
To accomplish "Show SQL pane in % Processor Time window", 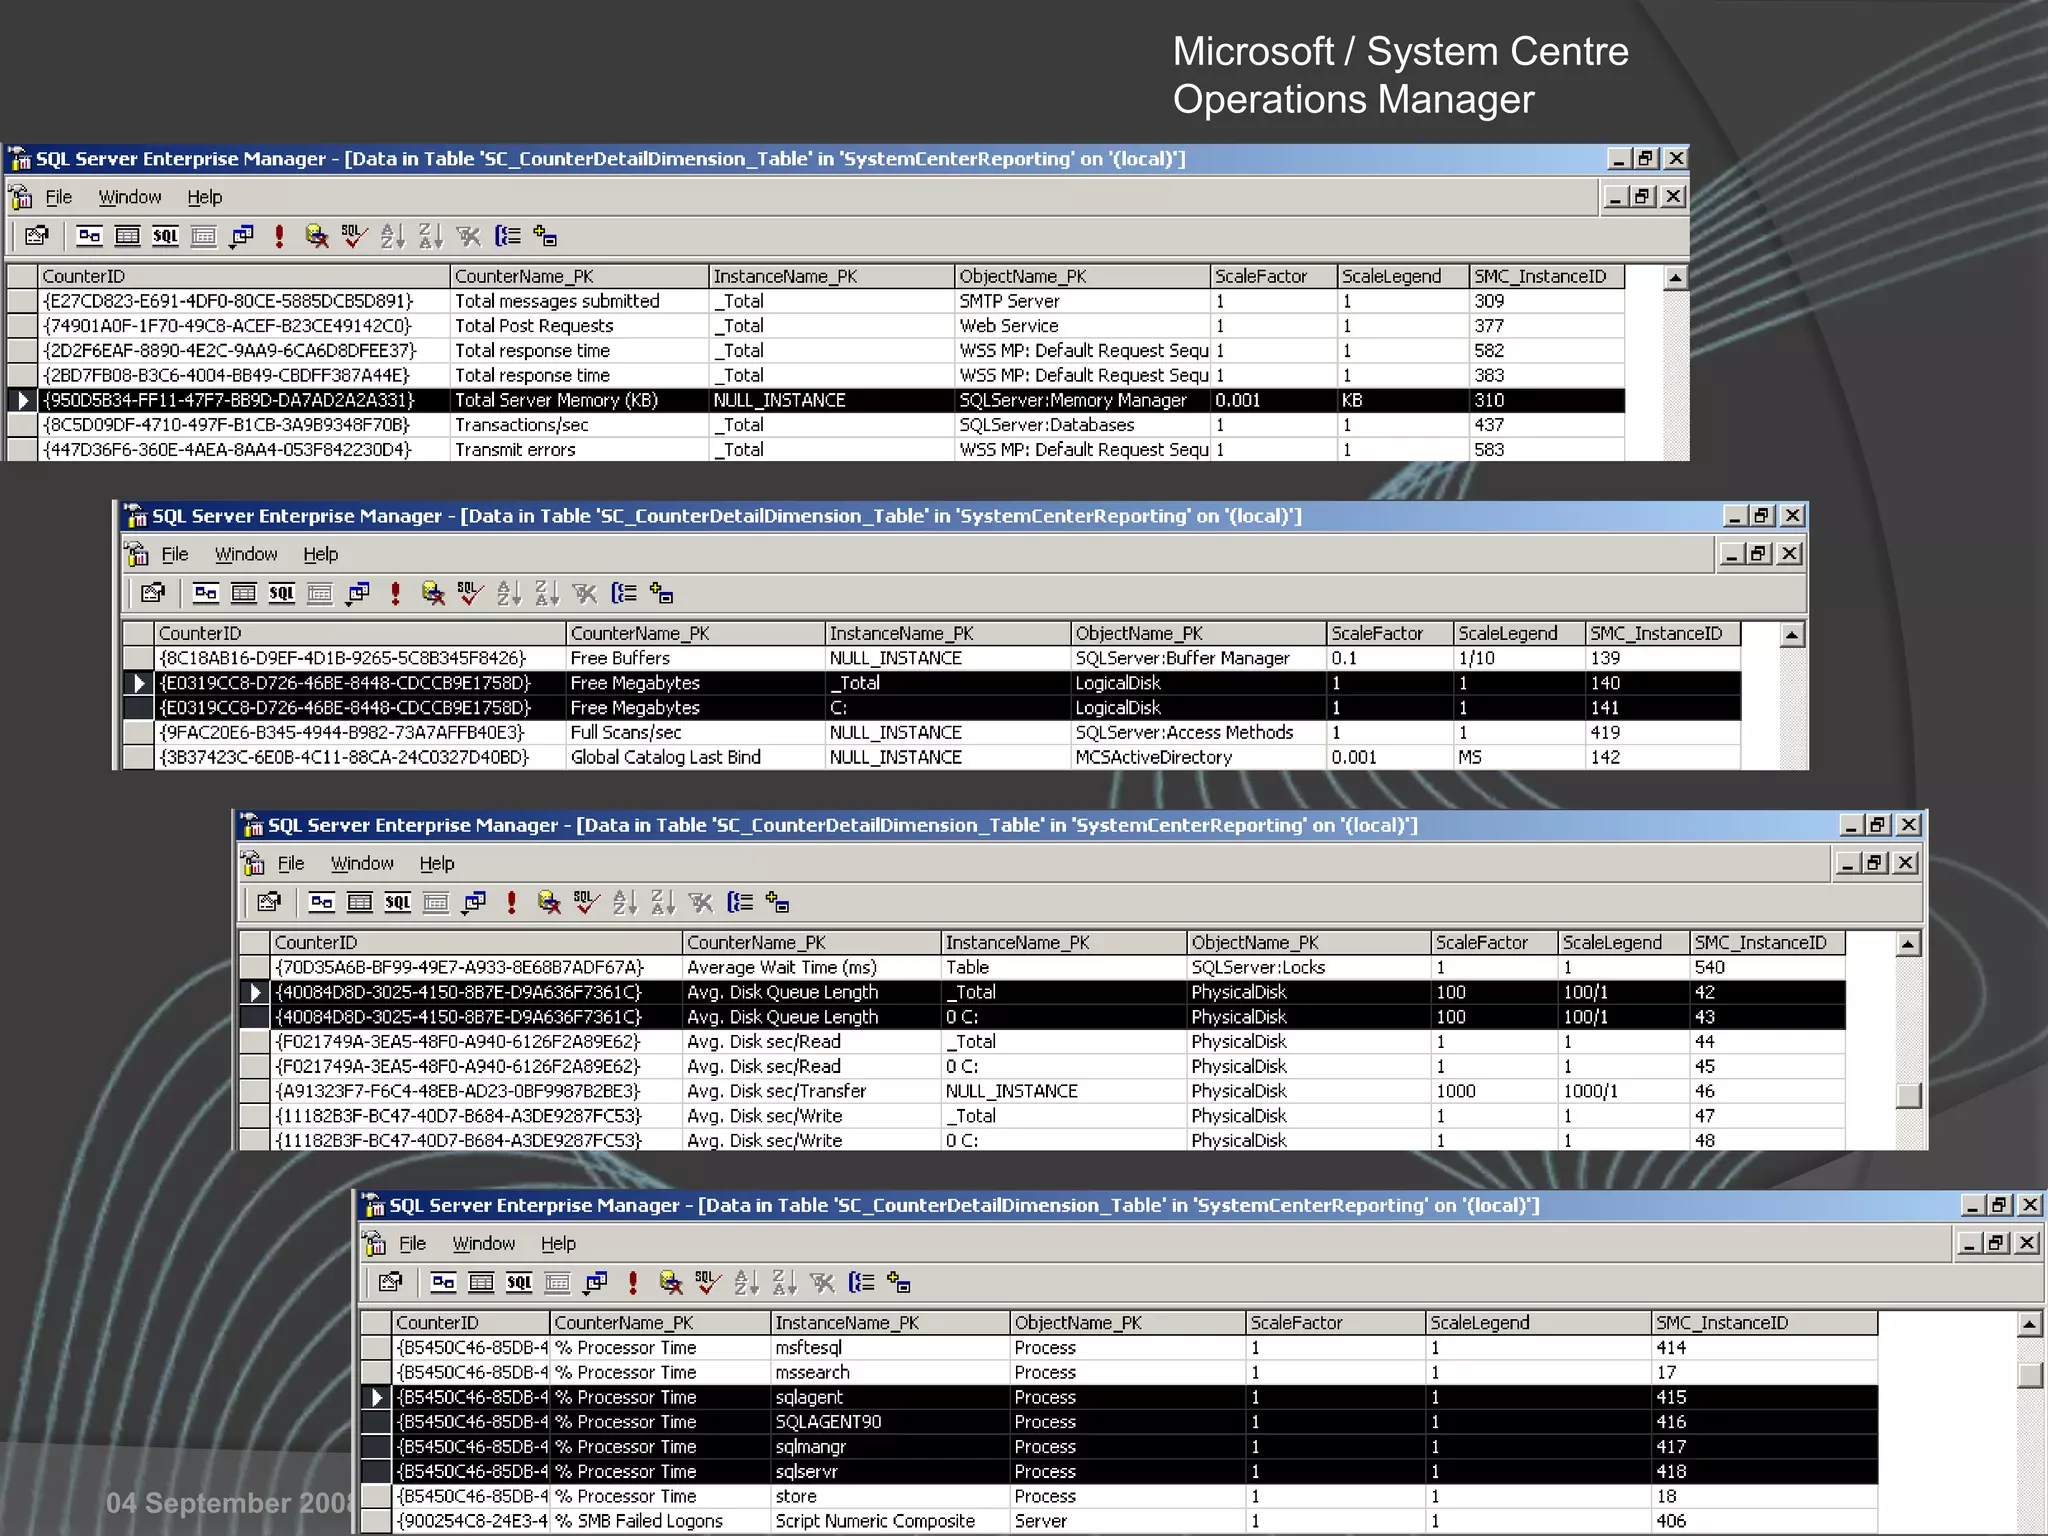I will point(519,1282).
